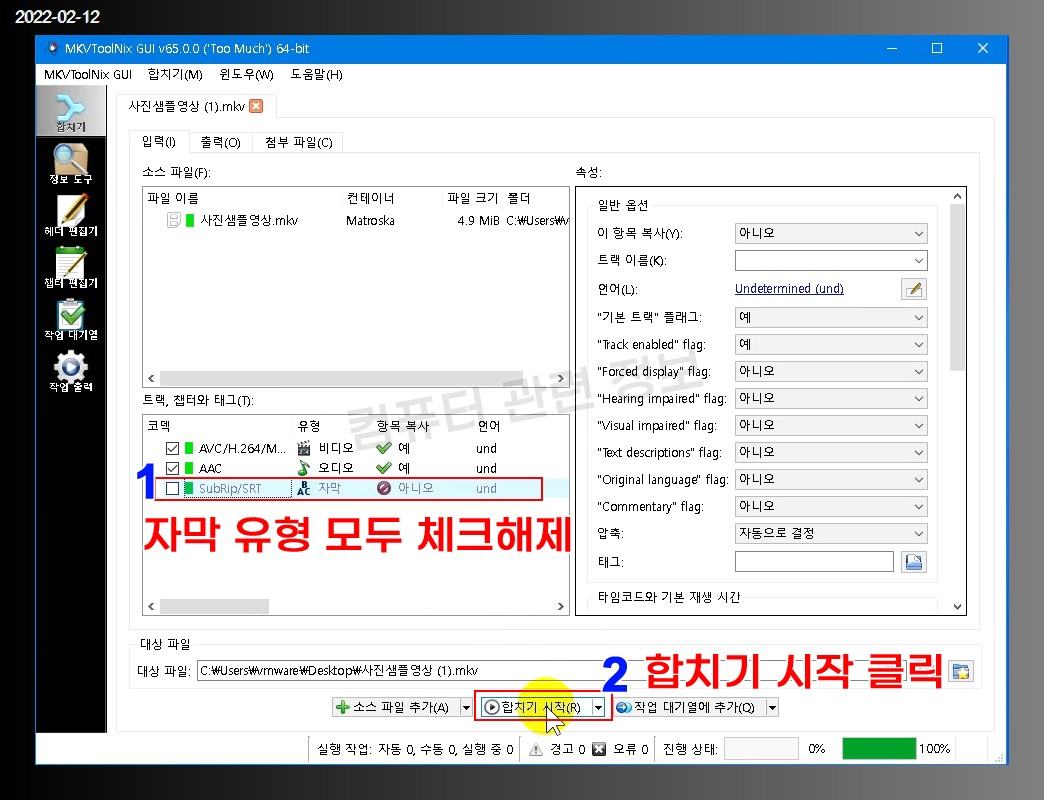Open the "Track enabled" flag dropdown
The width and height of the screenshot is (1044, 800).
pos(831,345)
